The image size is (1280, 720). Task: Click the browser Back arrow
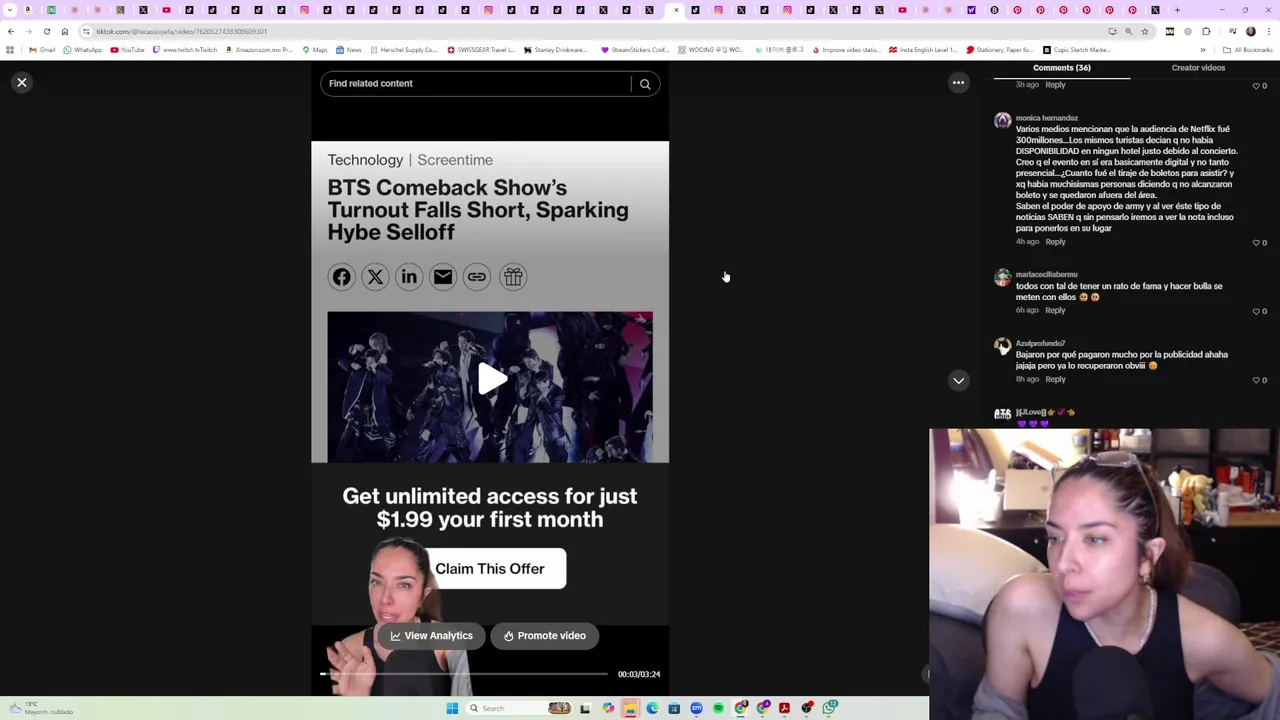[11, 32]
